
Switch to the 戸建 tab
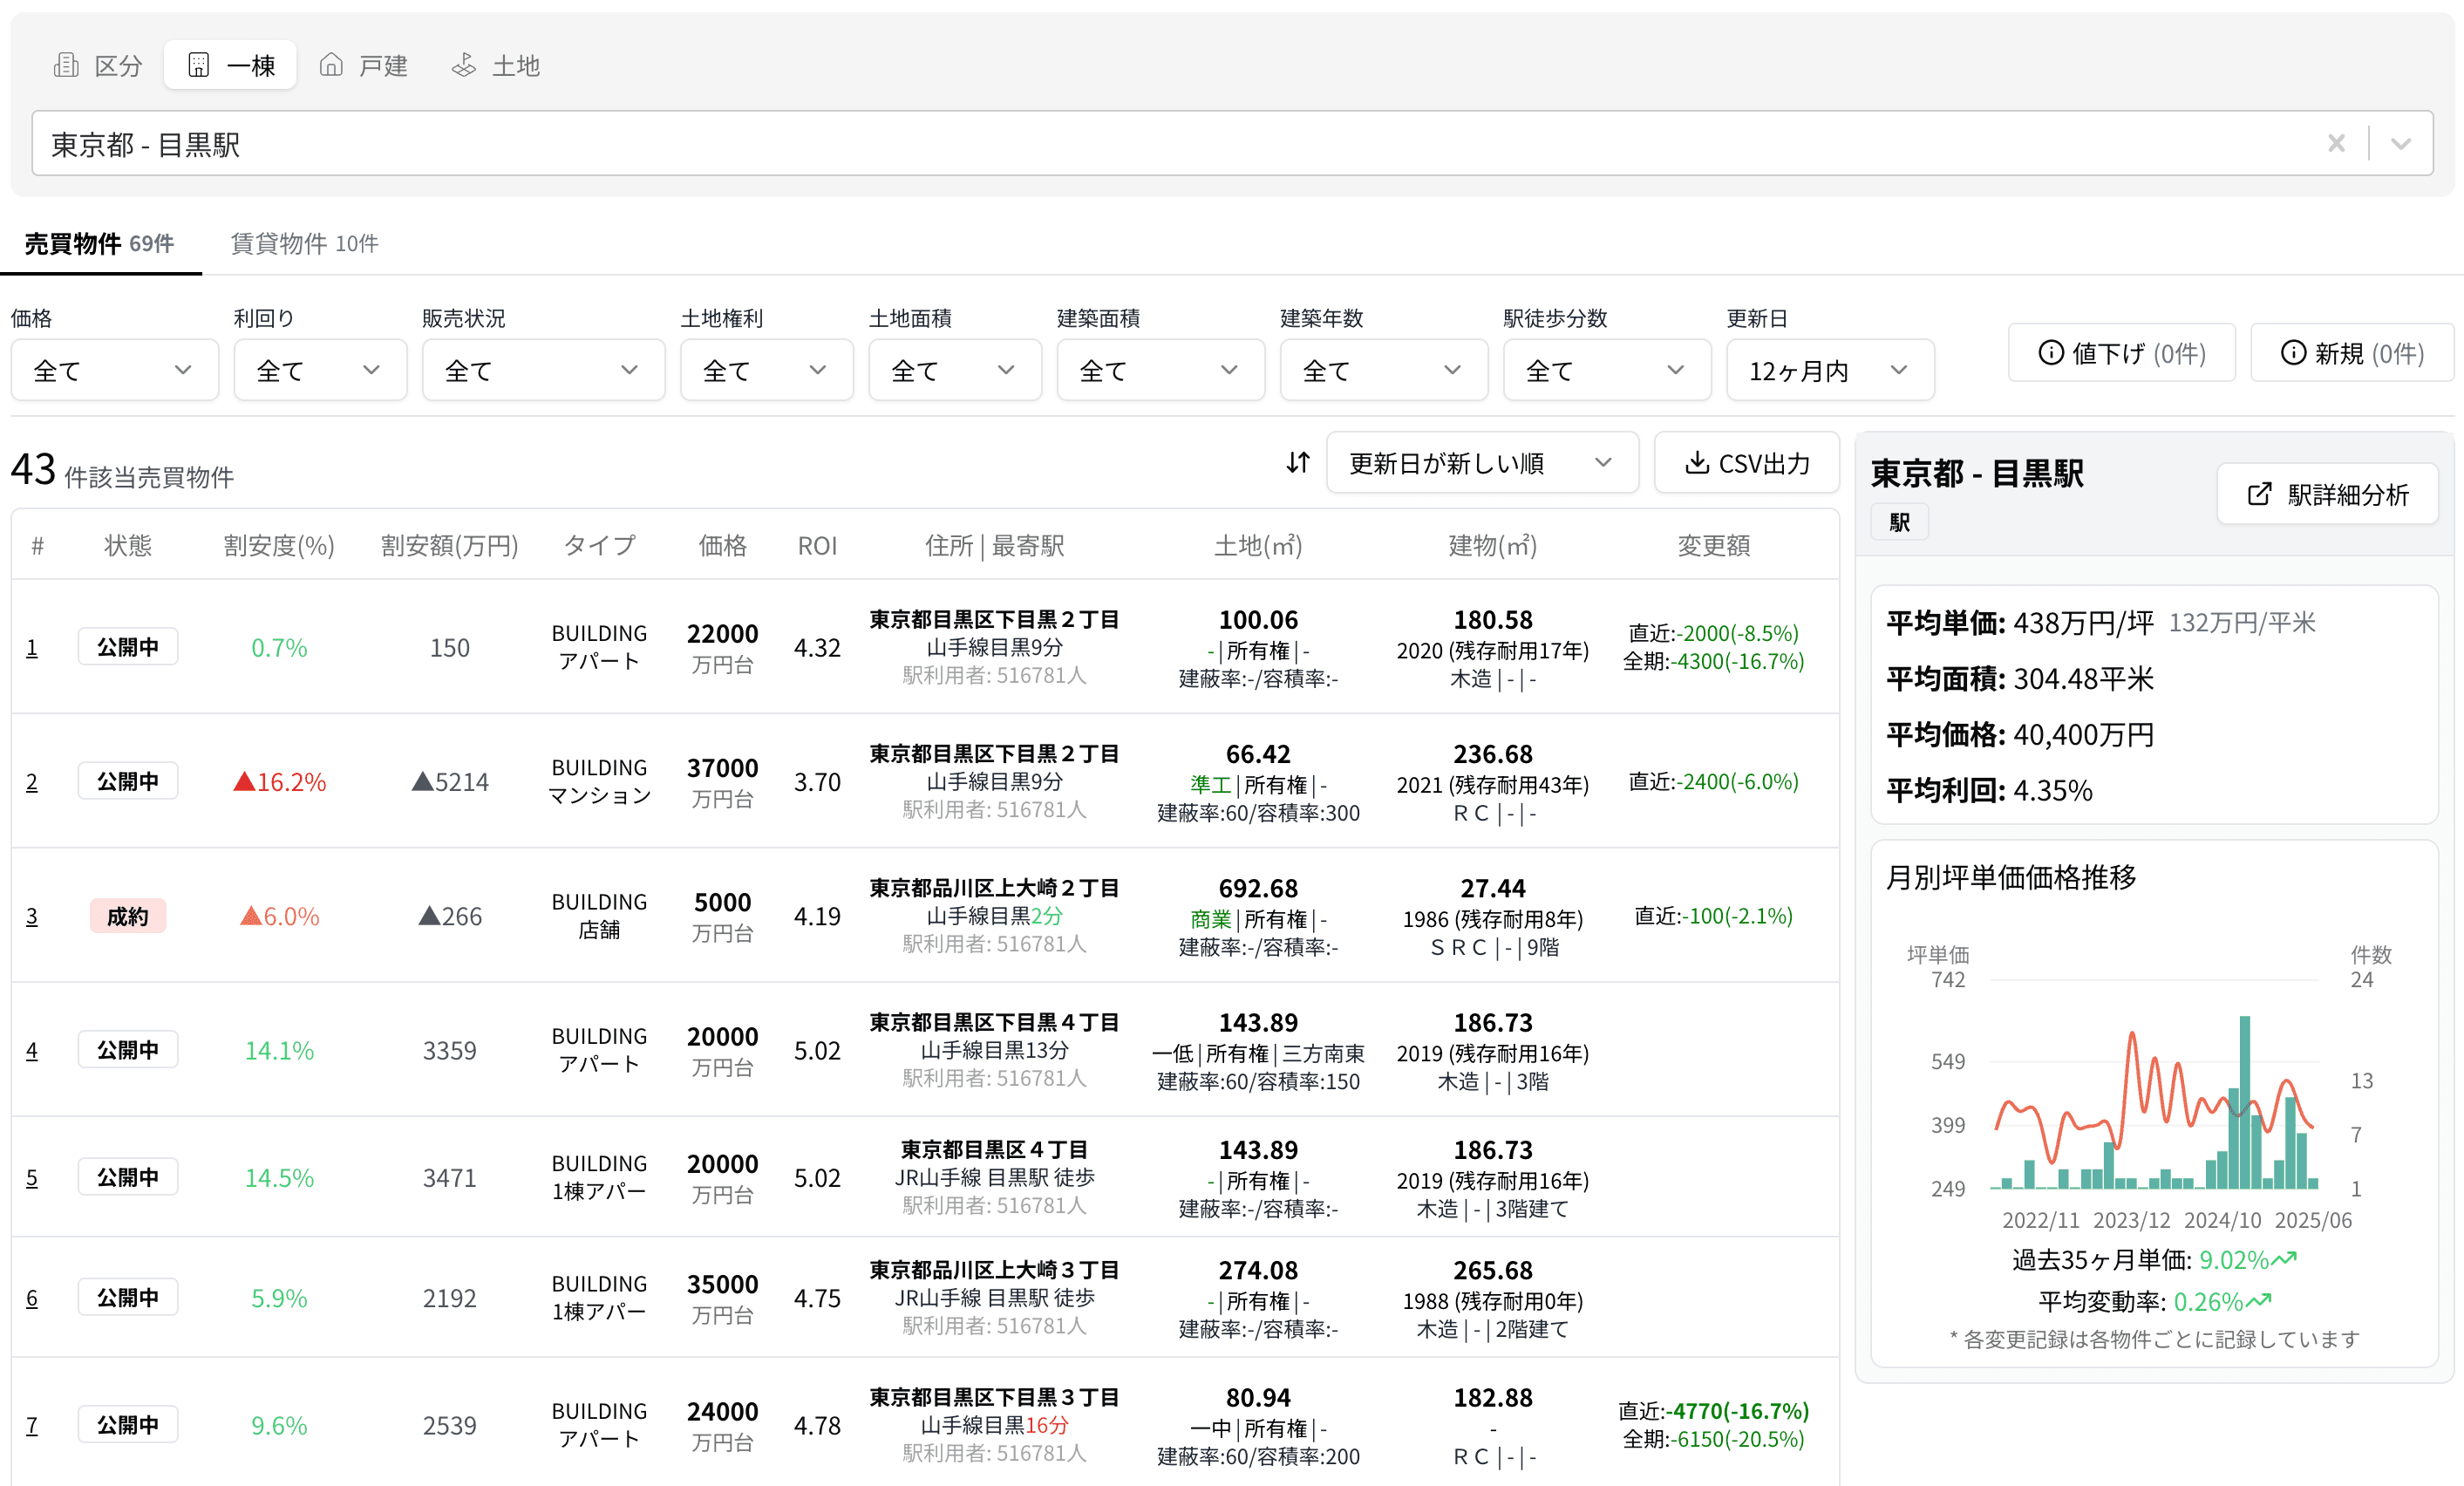(363, 66)
